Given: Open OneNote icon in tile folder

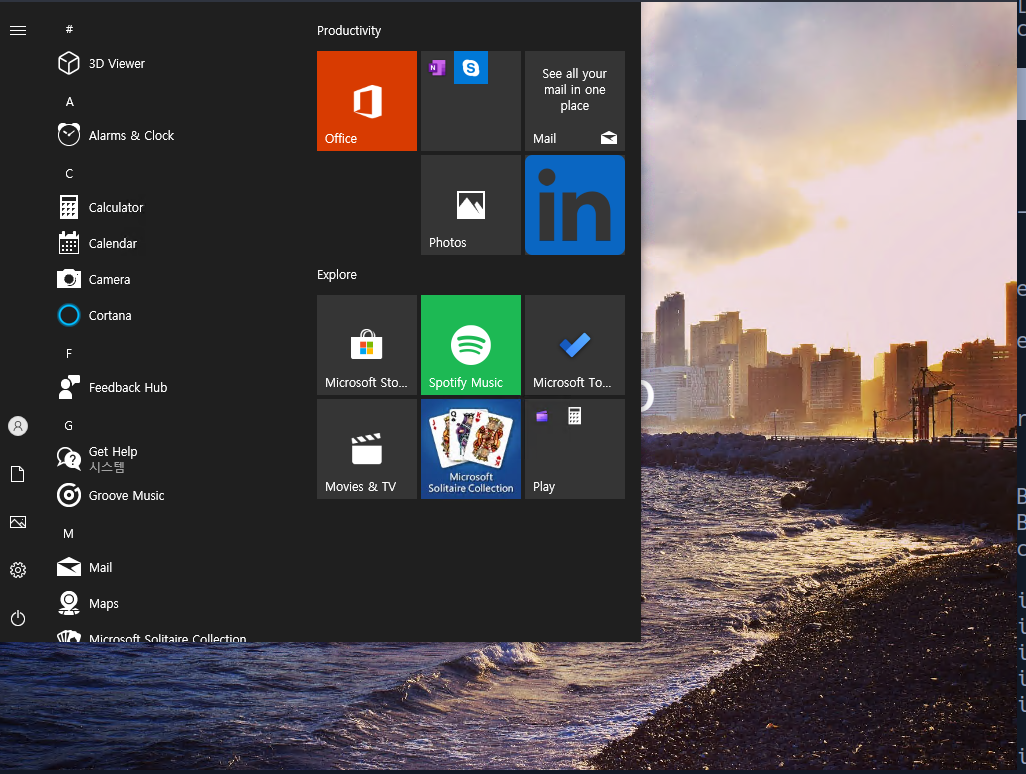Looking at the screenshot, I should [436, 67].
